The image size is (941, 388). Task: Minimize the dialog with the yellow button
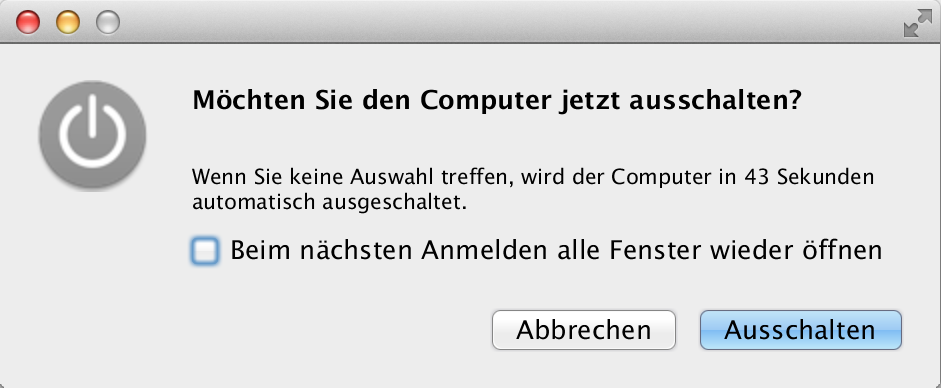tap(68, 23)
